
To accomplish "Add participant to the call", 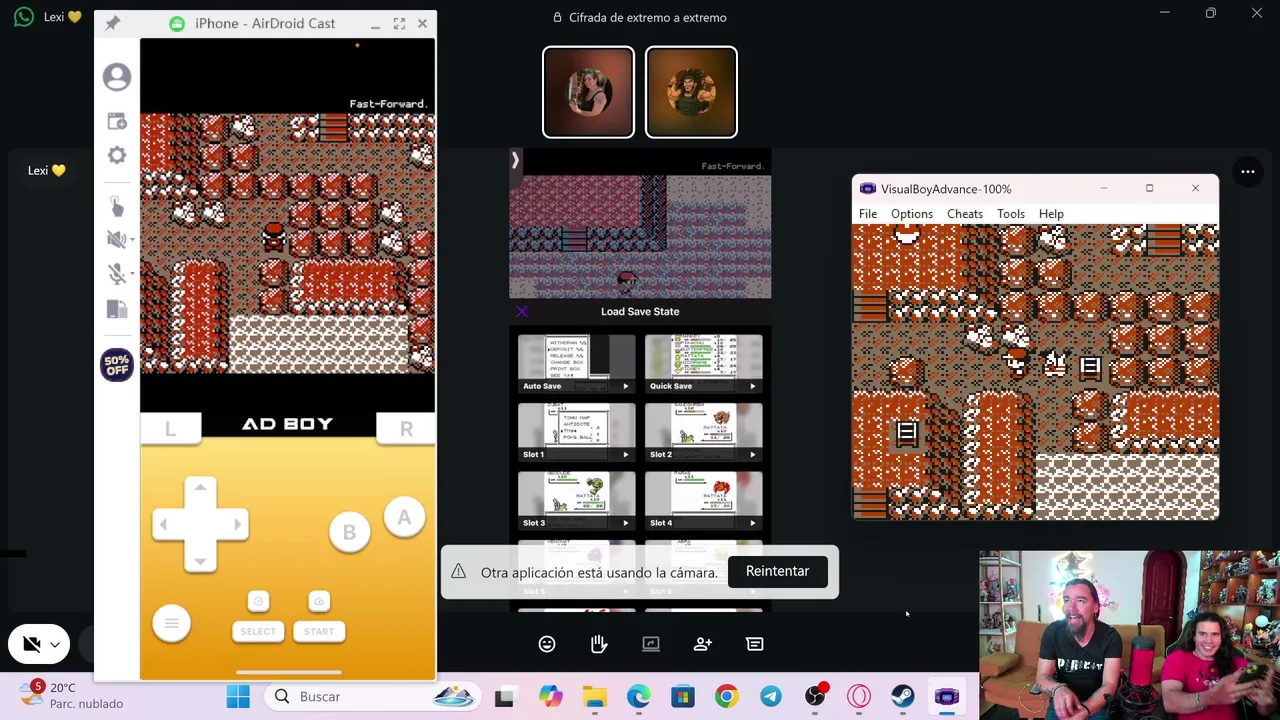I will [x=703, y=644].
